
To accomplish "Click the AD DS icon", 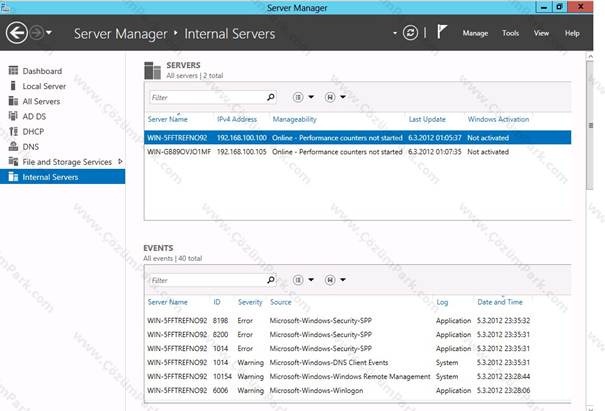I will [13, 116].
